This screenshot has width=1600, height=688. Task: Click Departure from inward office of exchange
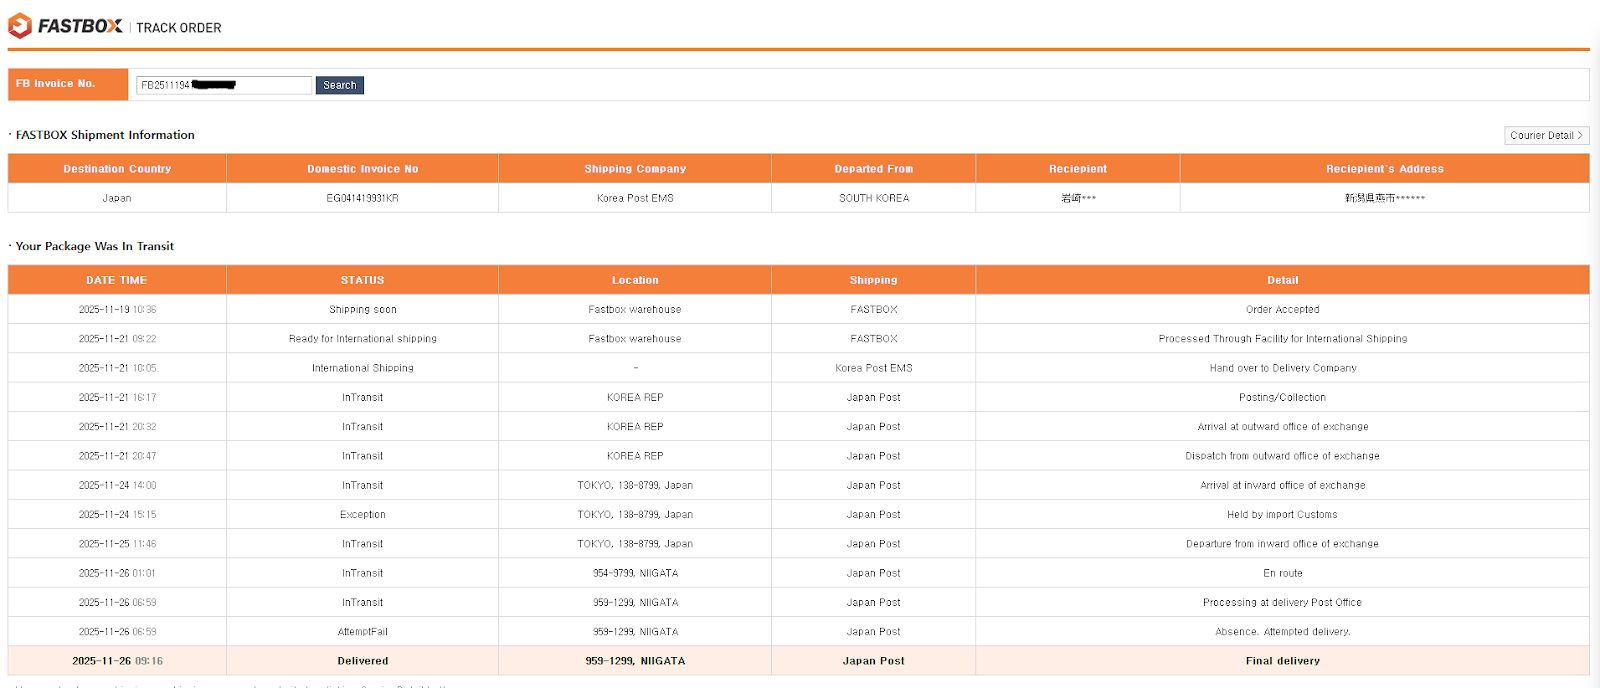tap(1282, 544)
